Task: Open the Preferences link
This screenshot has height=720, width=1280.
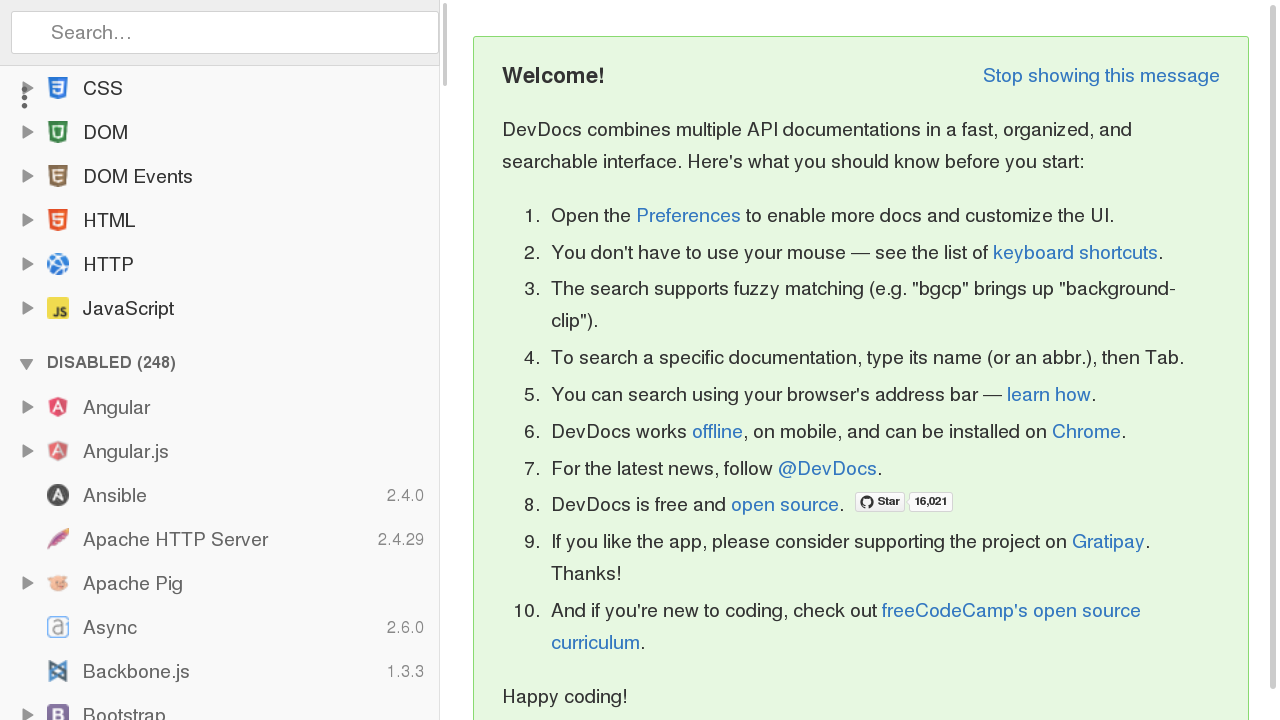Action: coord(688,216)
